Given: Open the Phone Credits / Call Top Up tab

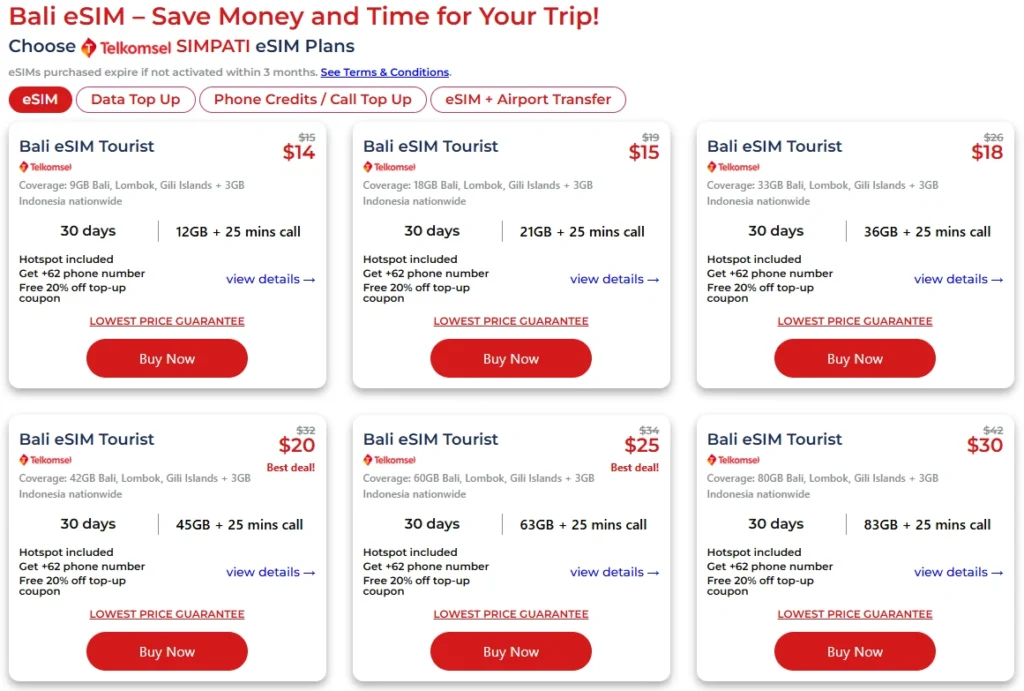Looking at the screenshot, I should [x=312, y=99].
